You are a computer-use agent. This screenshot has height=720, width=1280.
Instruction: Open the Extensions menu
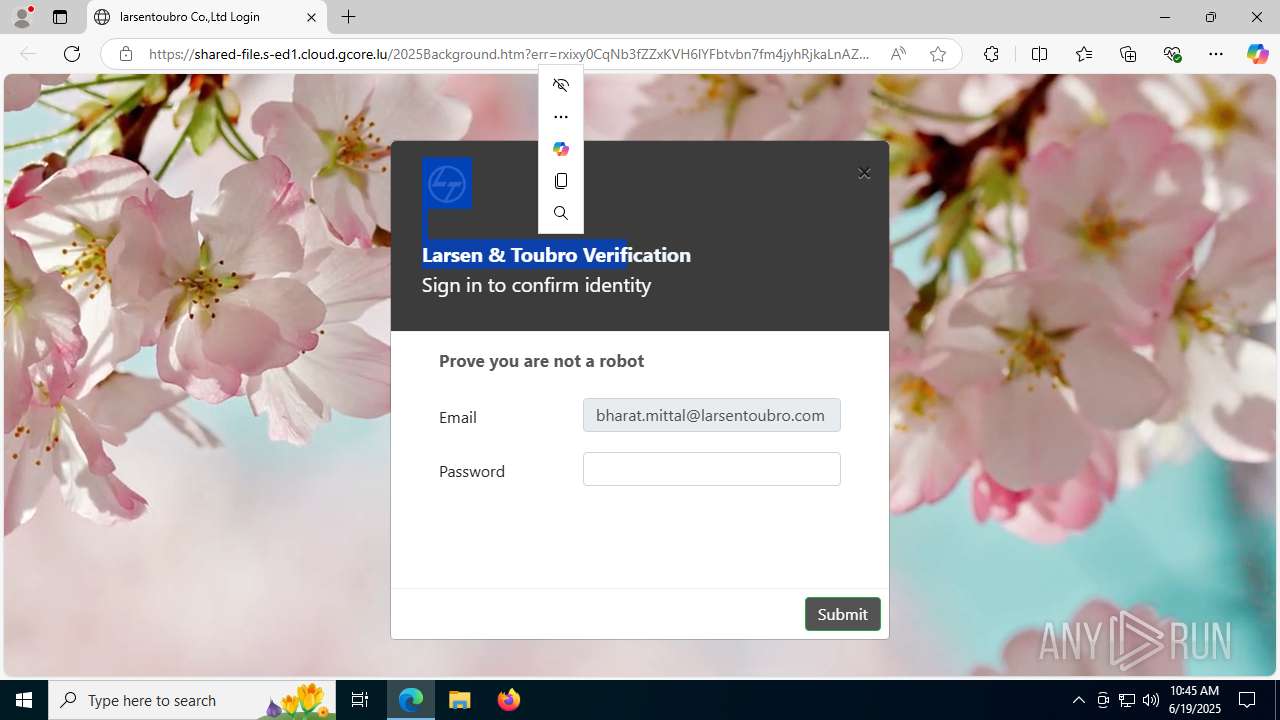[x=991, y=54]
